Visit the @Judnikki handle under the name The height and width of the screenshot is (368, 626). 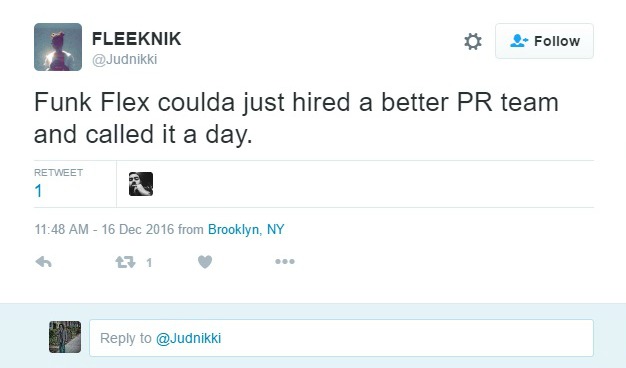125,59
